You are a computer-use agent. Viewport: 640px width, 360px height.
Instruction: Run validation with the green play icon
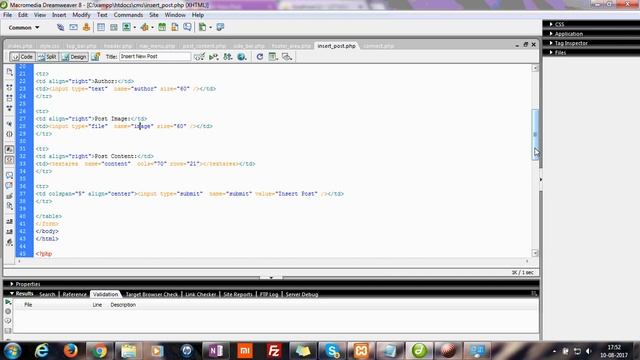(8, 302)
